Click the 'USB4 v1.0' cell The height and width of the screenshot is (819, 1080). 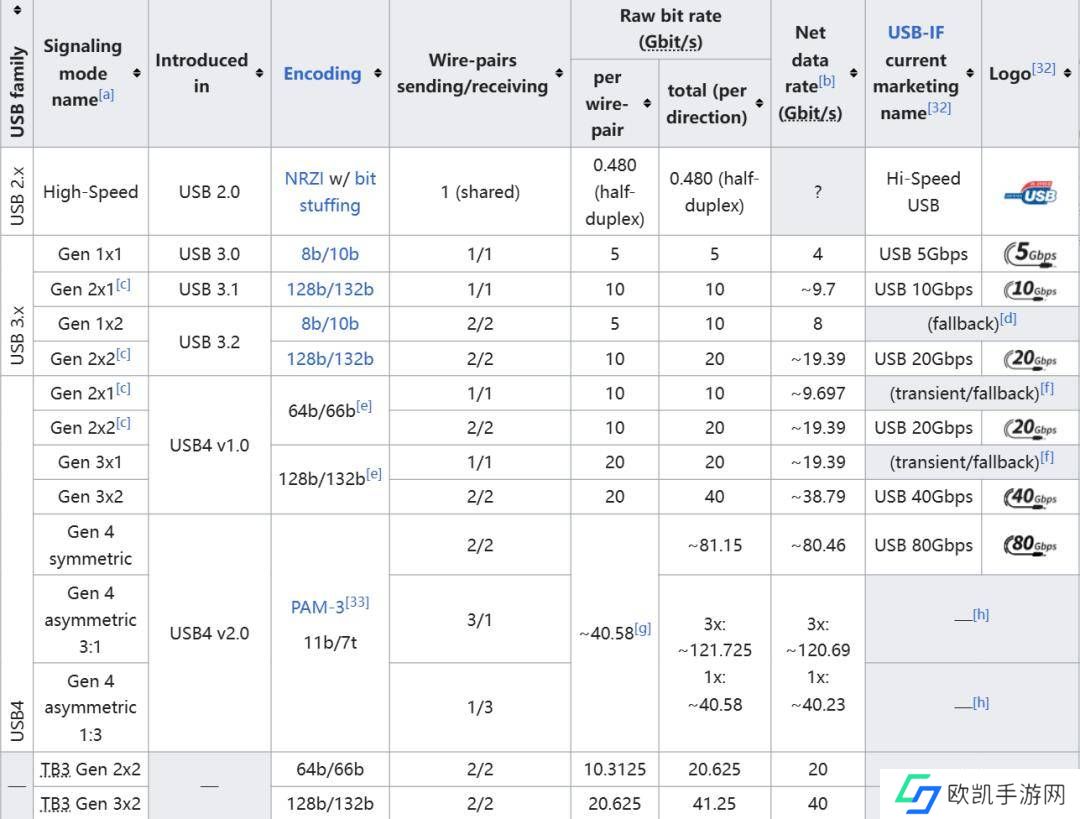click(x=209, y=445)
